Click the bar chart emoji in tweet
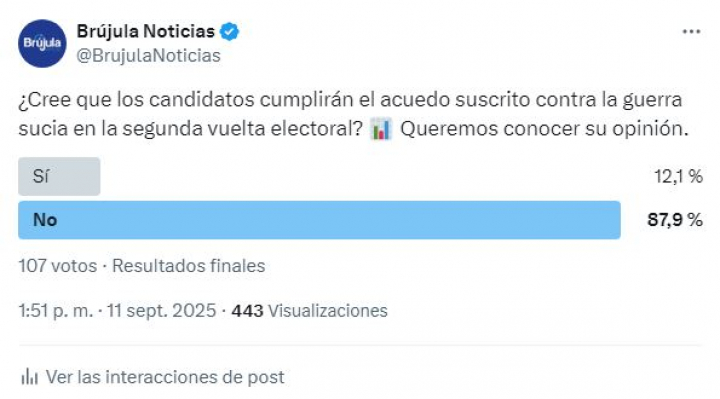 [381, 129]
